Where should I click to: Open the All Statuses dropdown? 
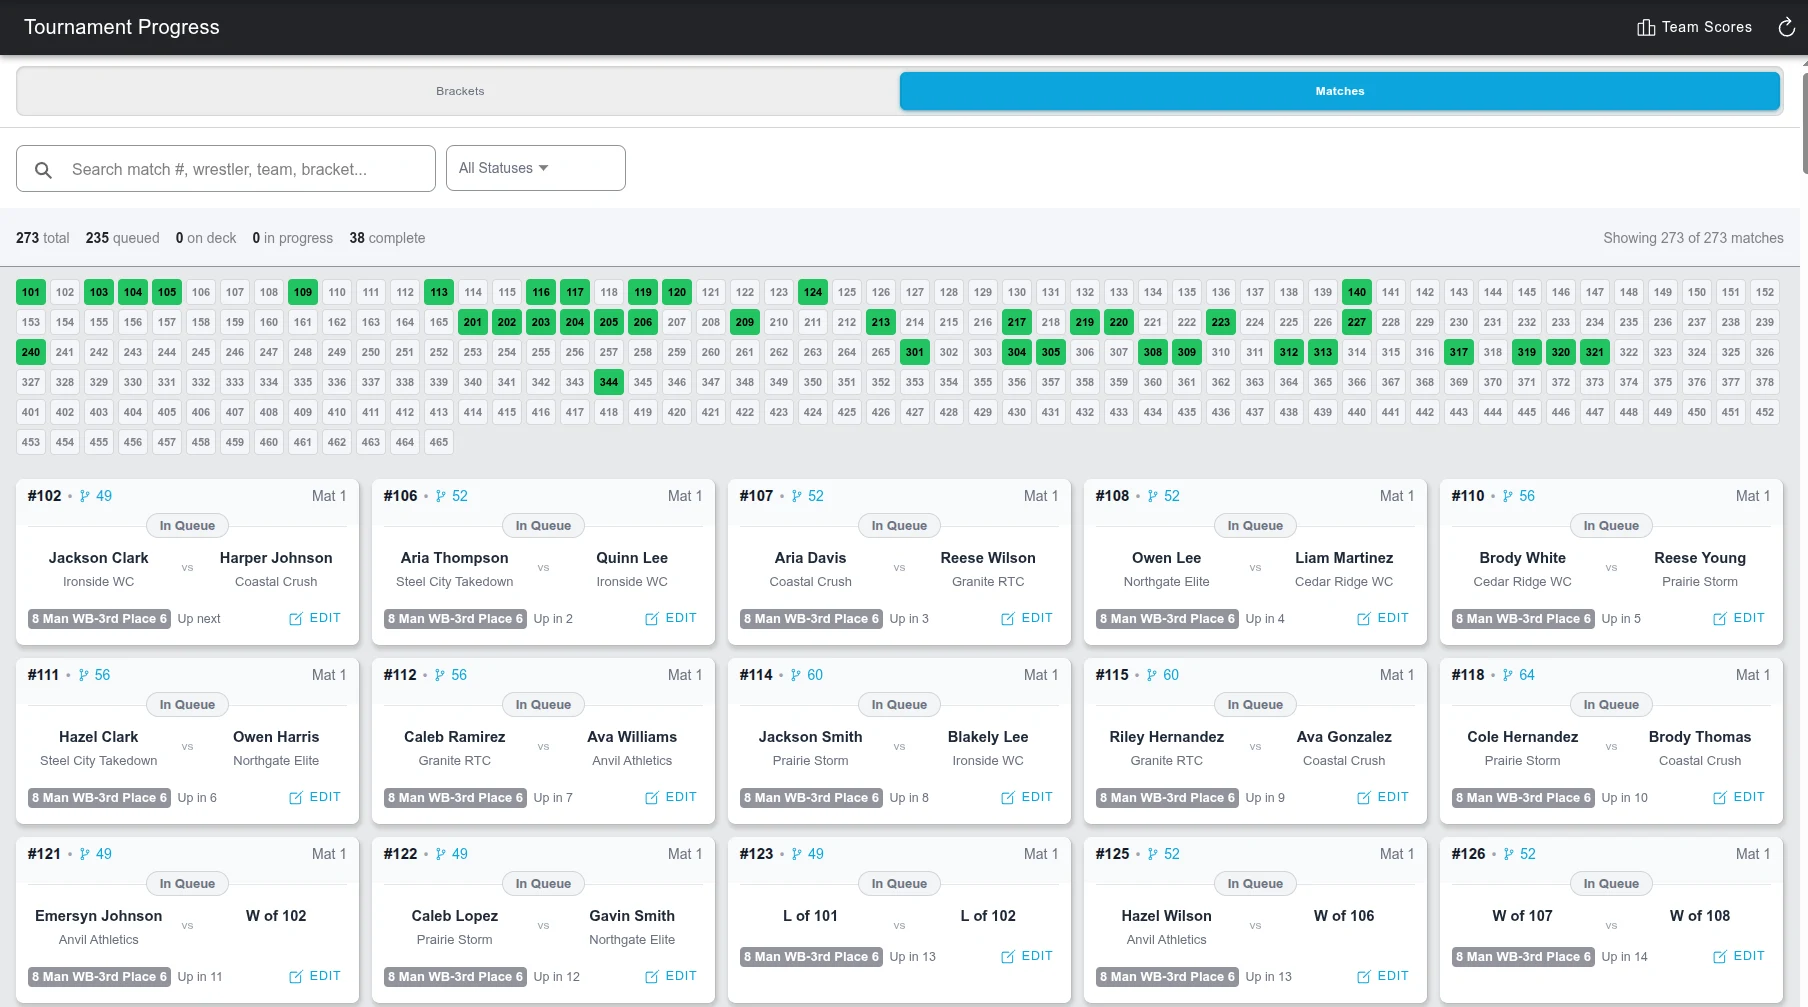click(x=536, y=168)
